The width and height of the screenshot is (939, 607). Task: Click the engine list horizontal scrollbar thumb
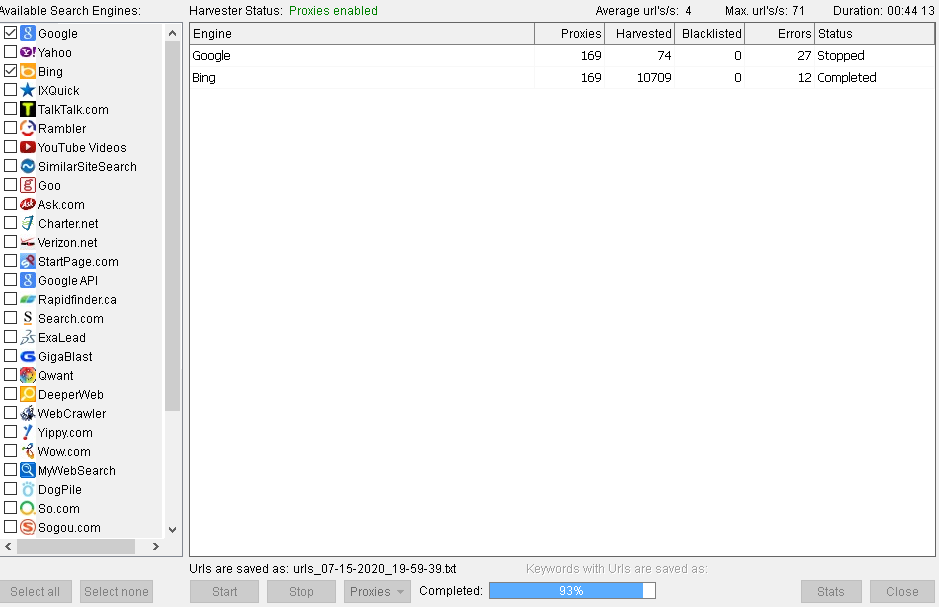76,546
